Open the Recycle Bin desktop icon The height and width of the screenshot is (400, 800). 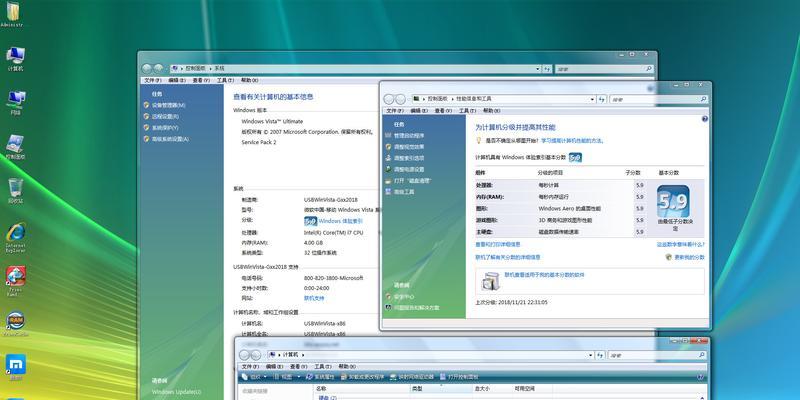point(15,191)
